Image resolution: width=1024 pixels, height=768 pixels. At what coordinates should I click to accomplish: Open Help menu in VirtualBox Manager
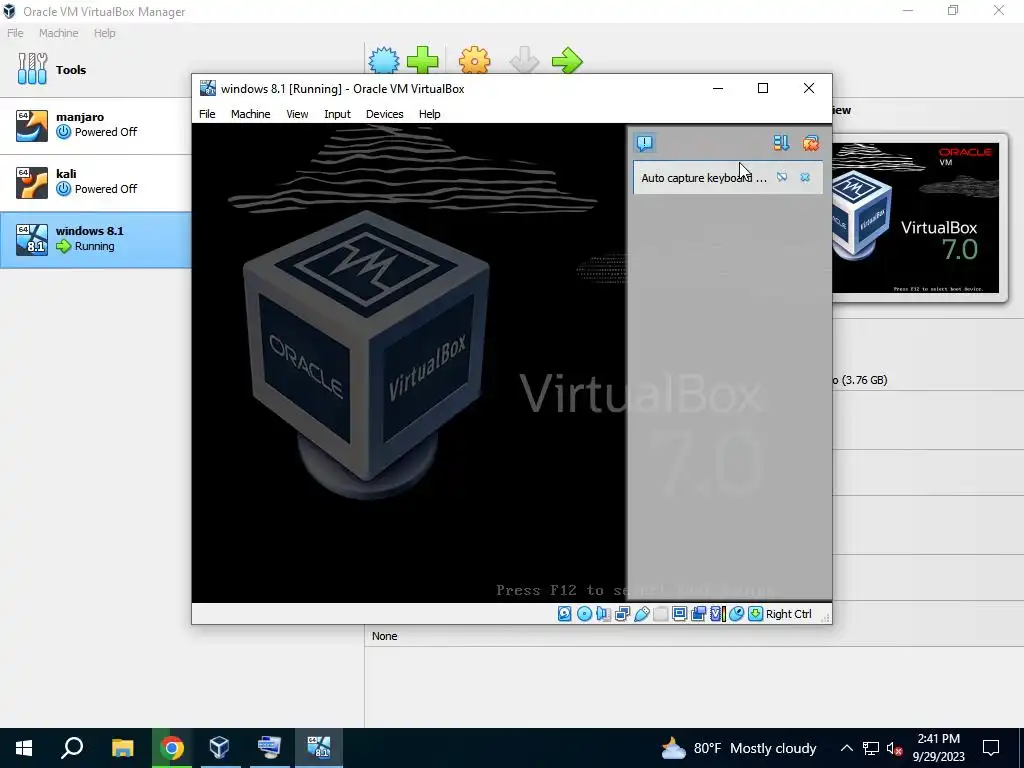coord(104,33)
